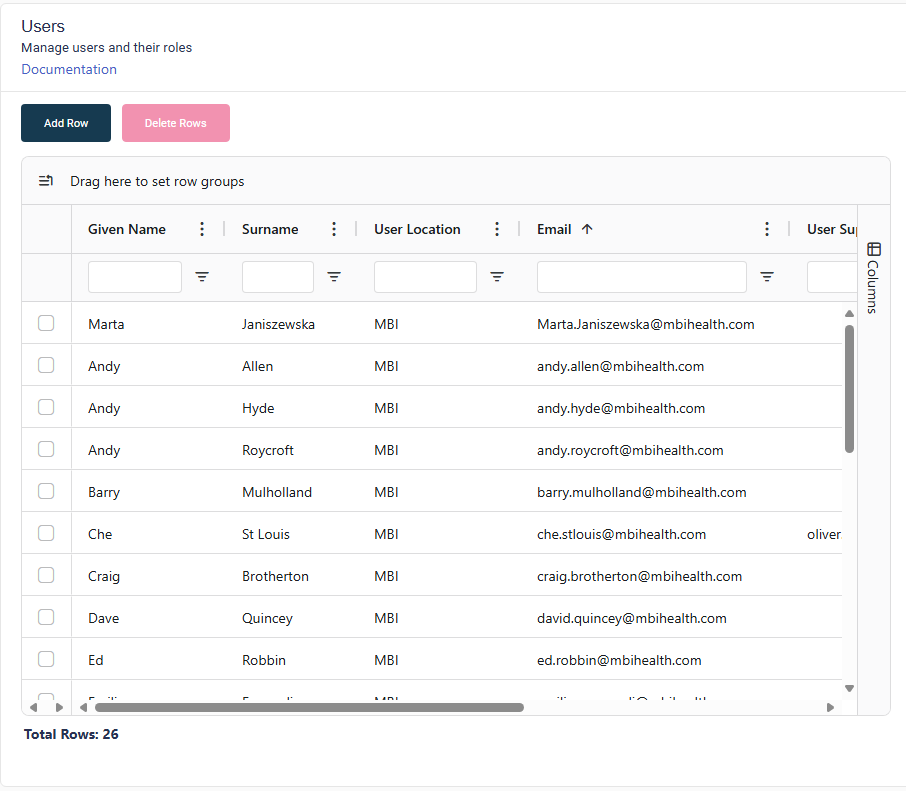Click the Surname column header

270,229
